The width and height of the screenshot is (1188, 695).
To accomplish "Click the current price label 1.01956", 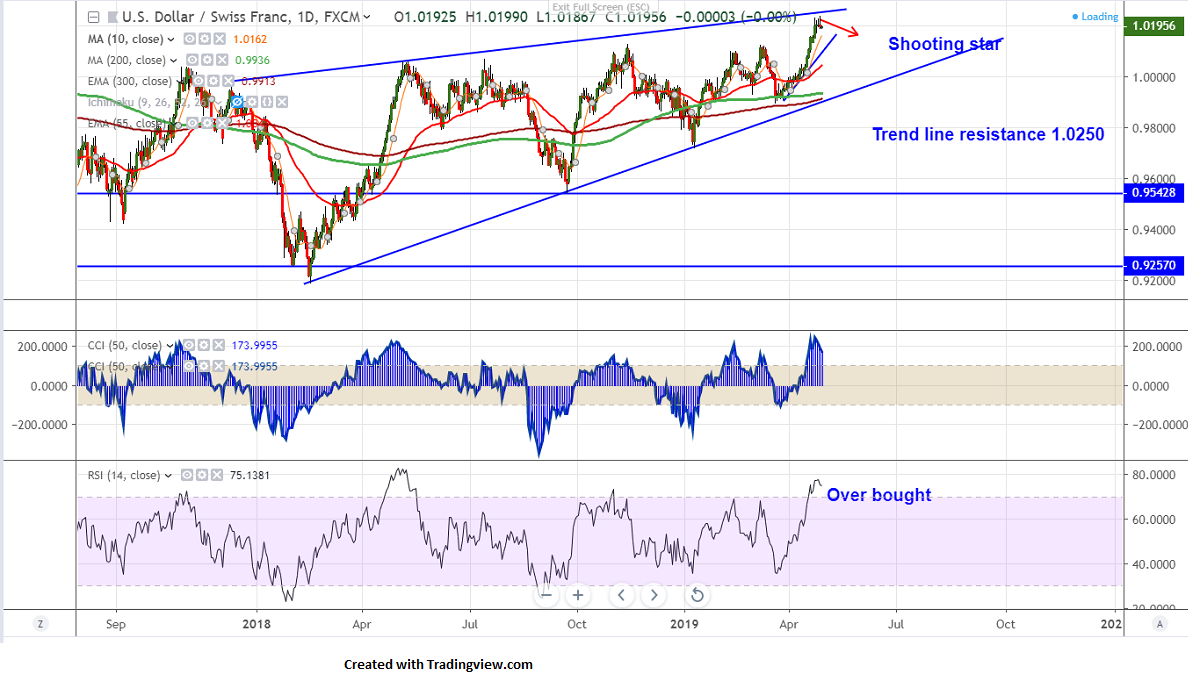I will pos(1154,26).
